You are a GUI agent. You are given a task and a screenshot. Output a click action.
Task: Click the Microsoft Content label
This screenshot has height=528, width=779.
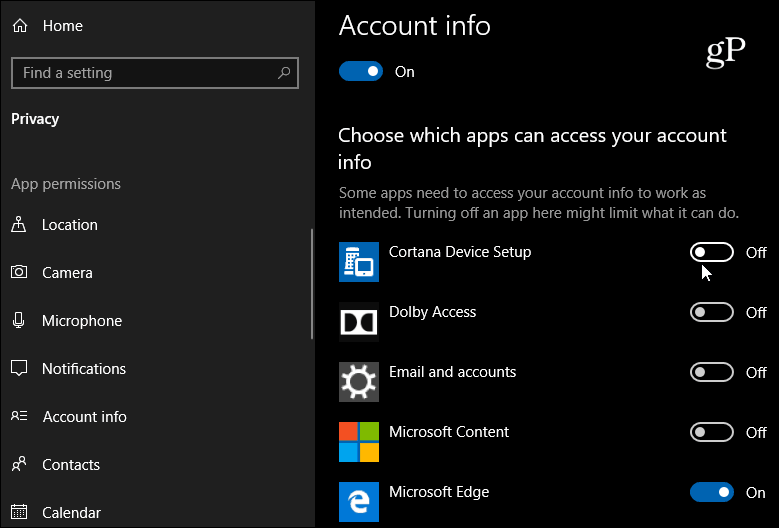449,432
